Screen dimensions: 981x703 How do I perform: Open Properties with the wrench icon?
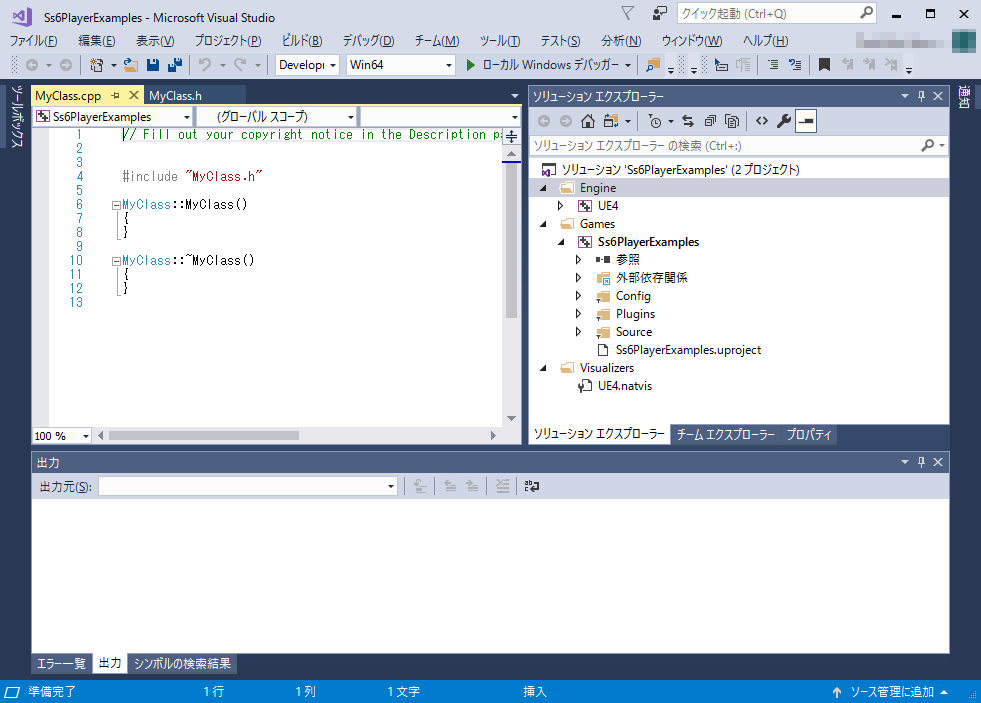[783, 121]
